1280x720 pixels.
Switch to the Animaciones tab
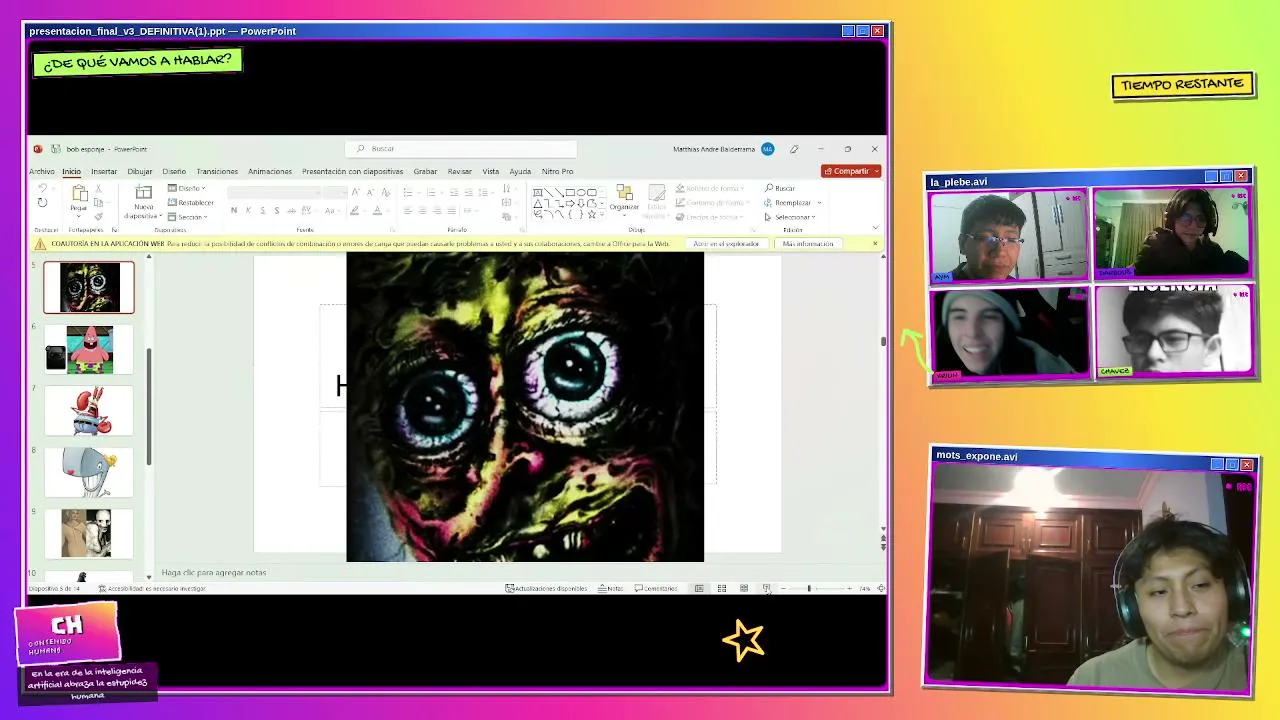(x=270, y=171)
